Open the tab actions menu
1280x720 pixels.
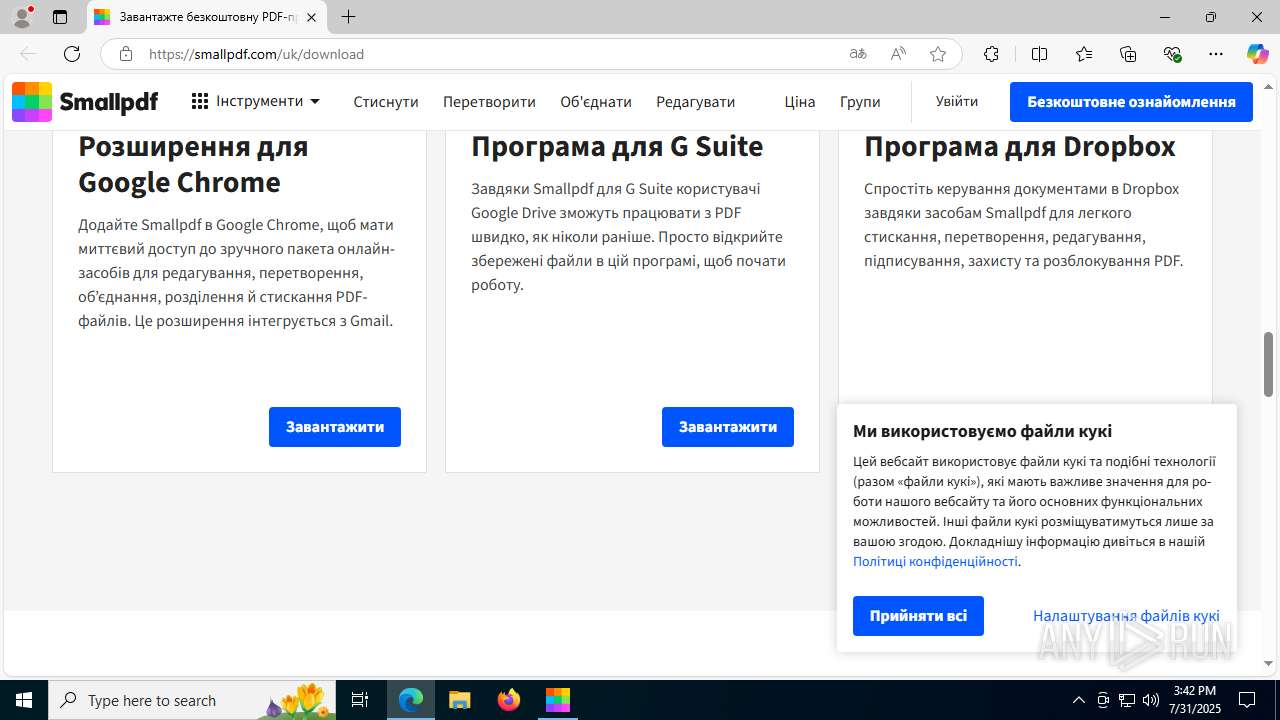(60, 17)
